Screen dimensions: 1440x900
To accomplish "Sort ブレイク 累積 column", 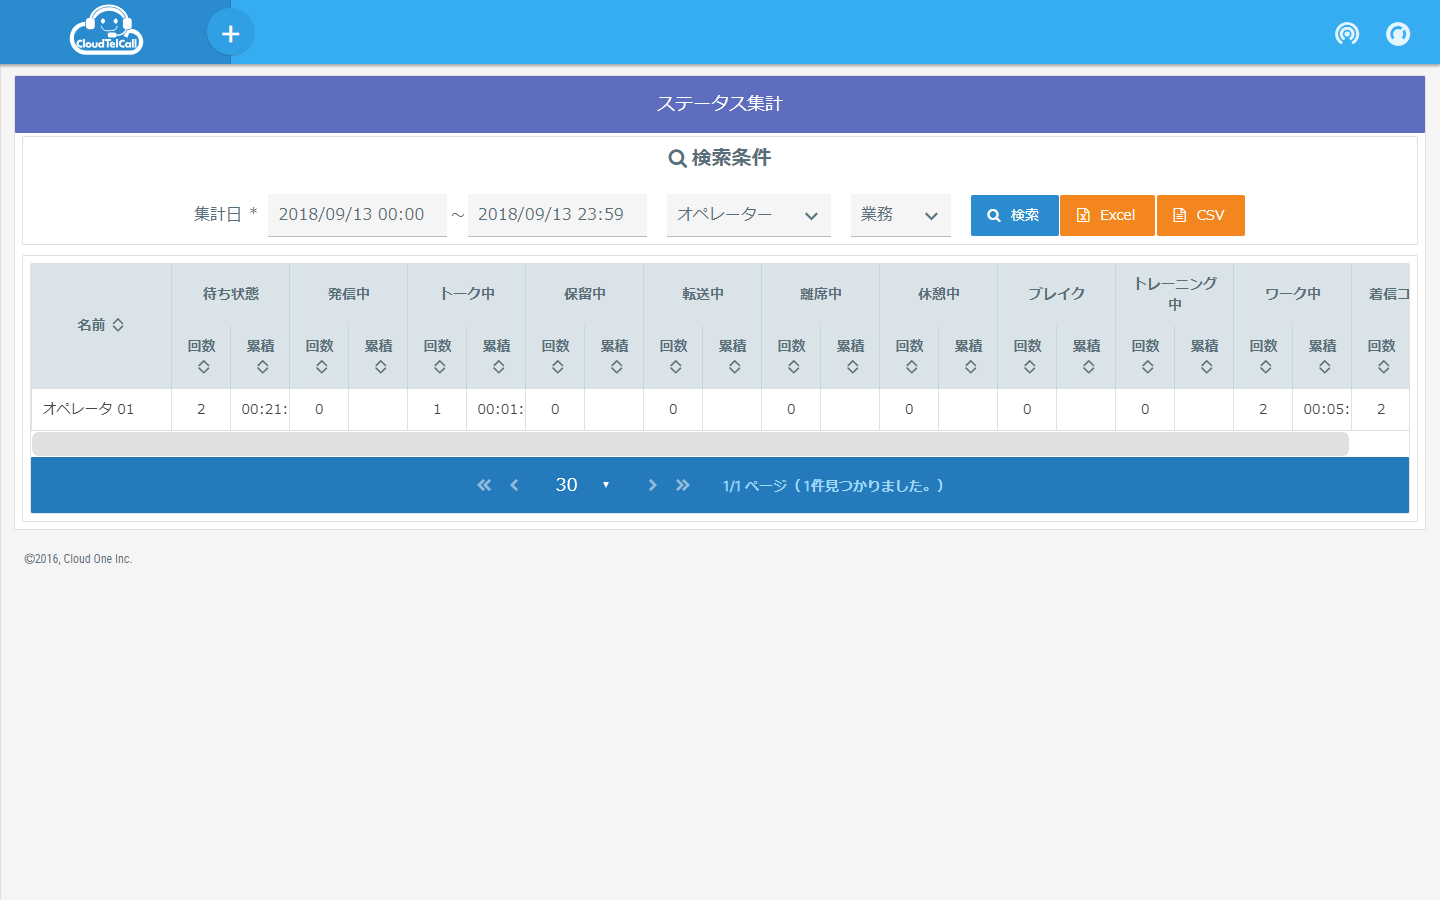I will tap(1086, 356).
